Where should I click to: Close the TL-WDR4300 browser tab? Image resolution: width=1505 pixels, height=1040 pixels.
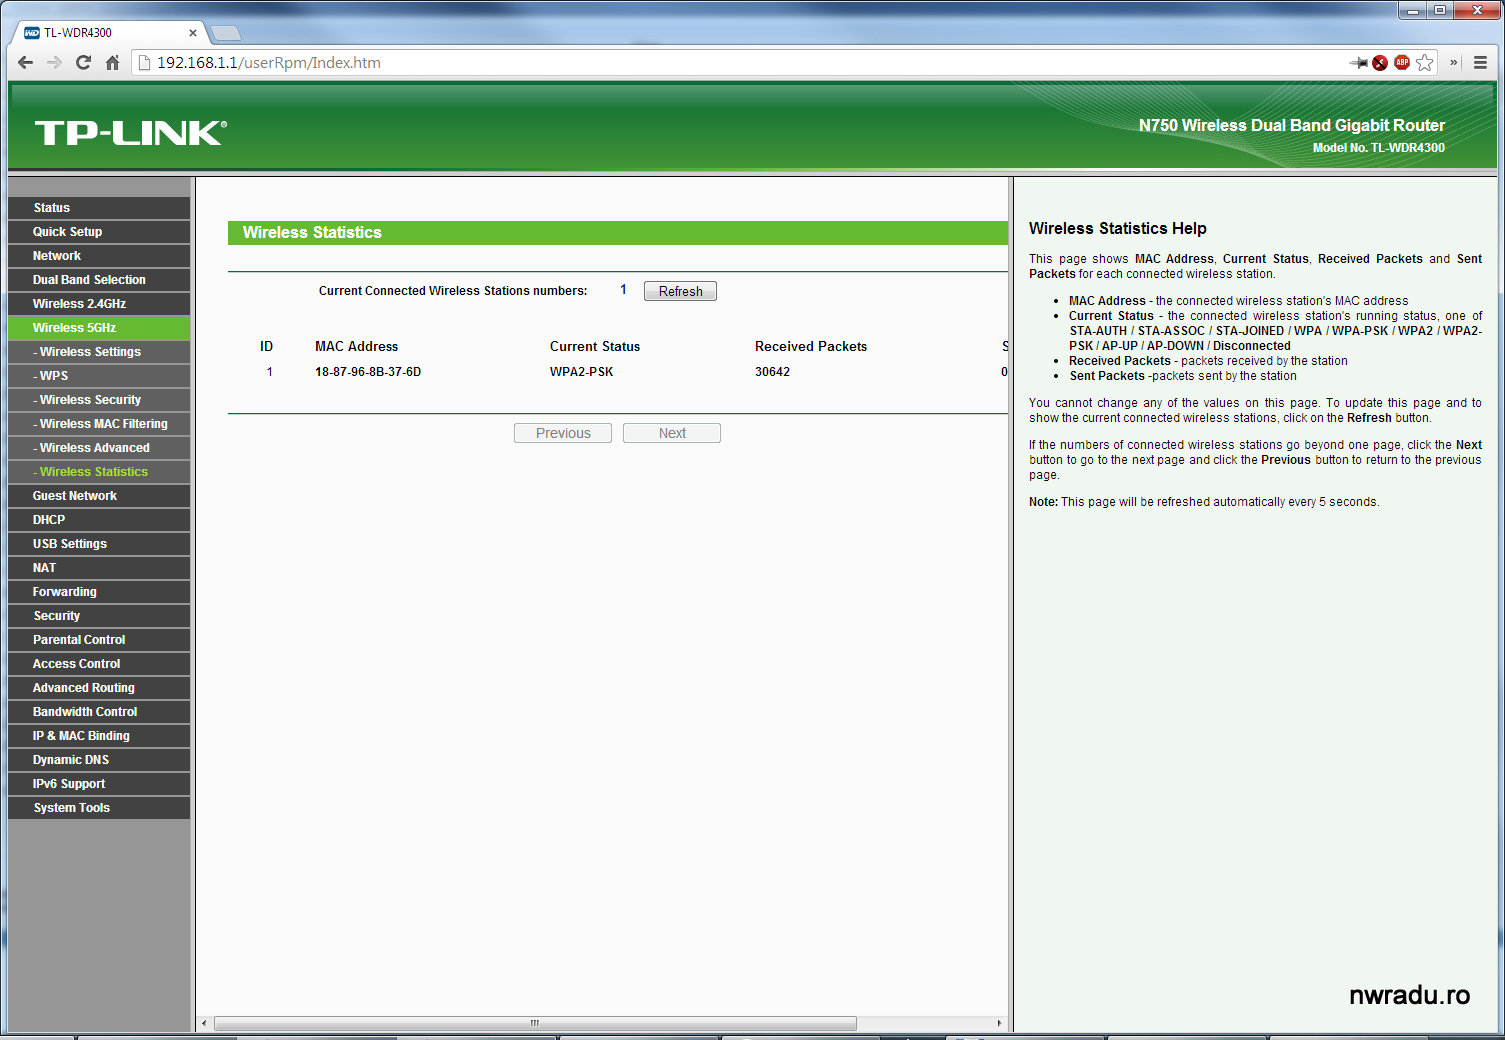coord(193,33)
